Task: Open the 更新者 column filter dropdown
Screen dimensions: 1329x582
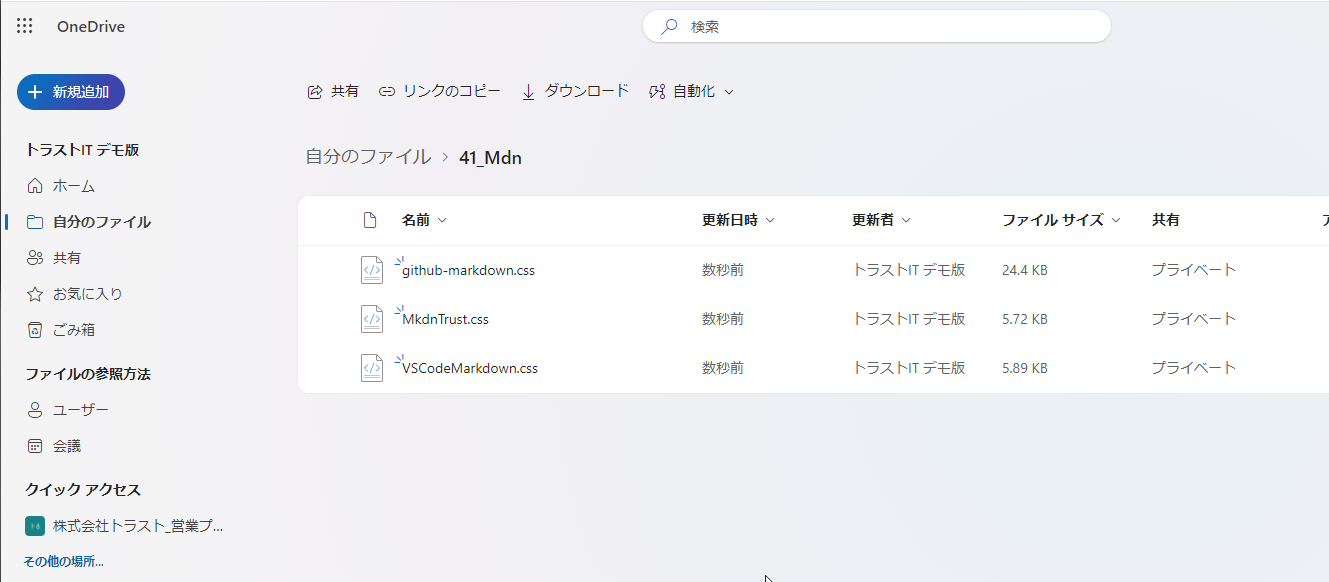Action: click(x=906, y=221)
